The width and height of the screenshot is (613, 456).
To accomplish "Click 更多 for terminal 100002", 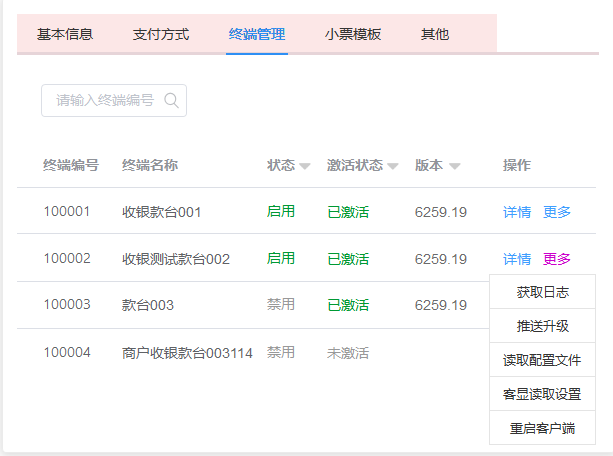I will (x=557, y=259).
